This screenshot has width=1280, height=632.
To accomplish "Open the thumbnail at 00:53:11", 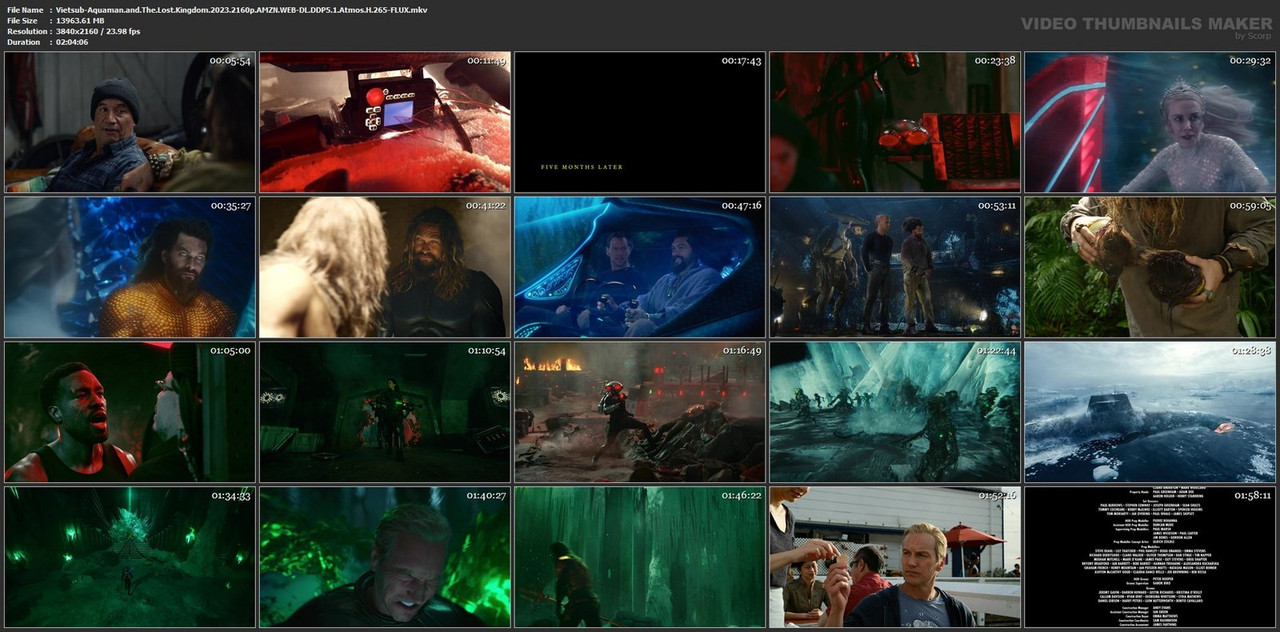I will coord(895,267).
